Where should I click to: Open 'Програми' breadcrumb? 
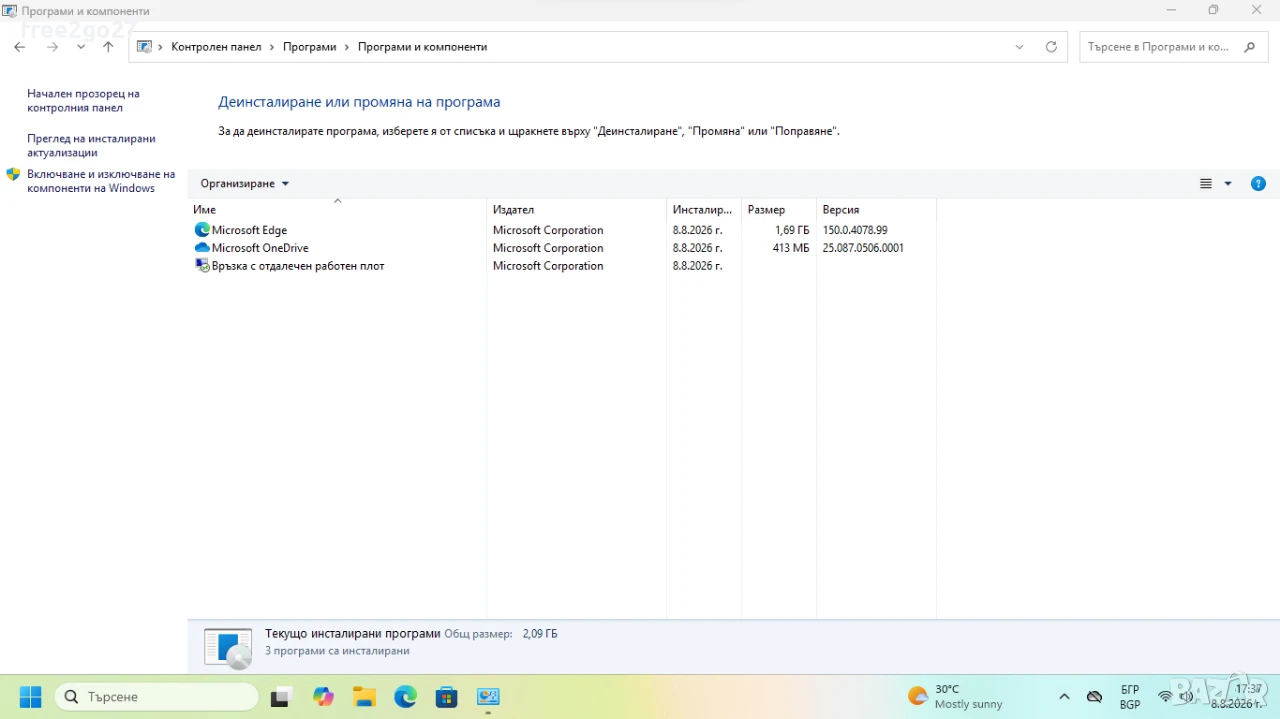pos(310,47)
